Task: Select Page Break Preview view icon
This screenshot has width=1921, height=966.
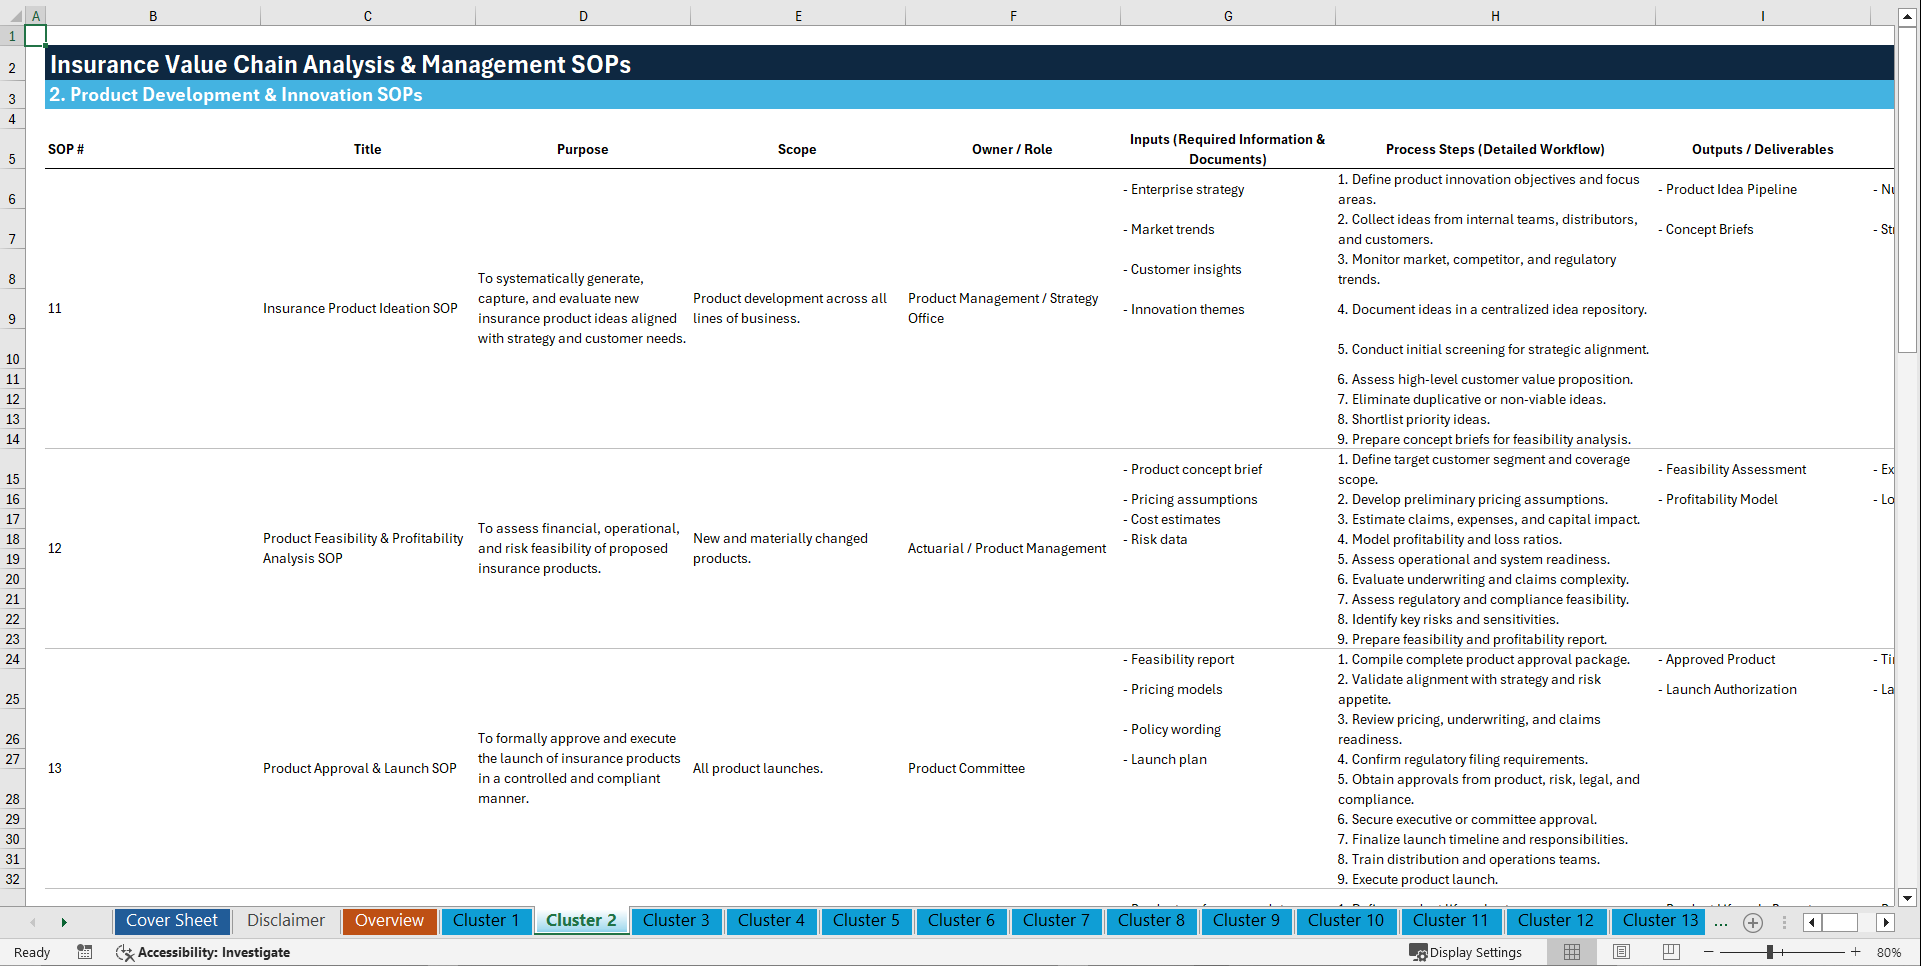Action: [1670, 952]
